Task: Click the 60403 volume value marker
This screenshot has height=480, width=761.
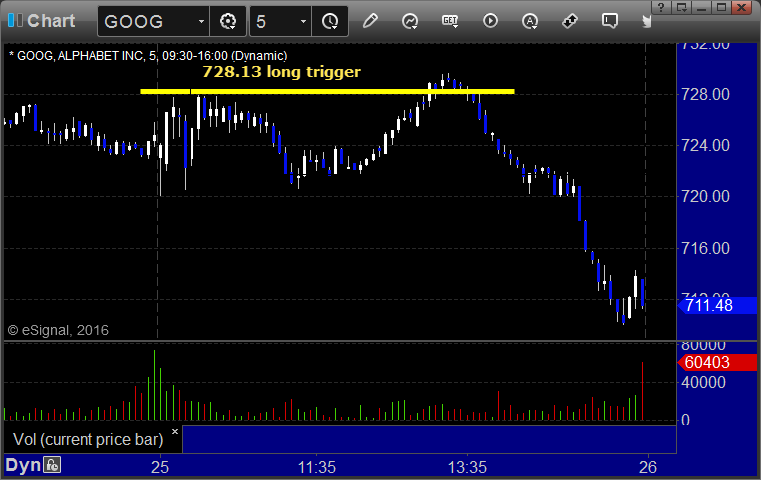Action: click(x=717, y=362)
